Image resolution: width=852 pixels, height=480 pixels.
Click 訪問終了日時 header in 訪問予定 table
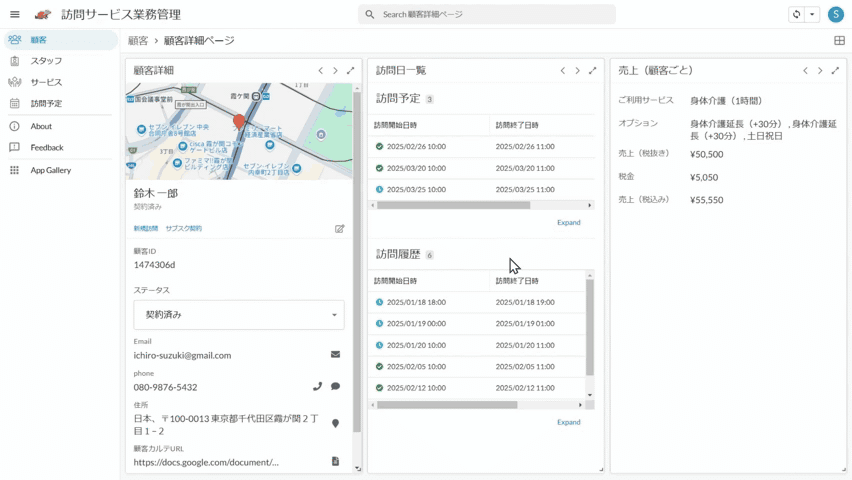[517, 126]
